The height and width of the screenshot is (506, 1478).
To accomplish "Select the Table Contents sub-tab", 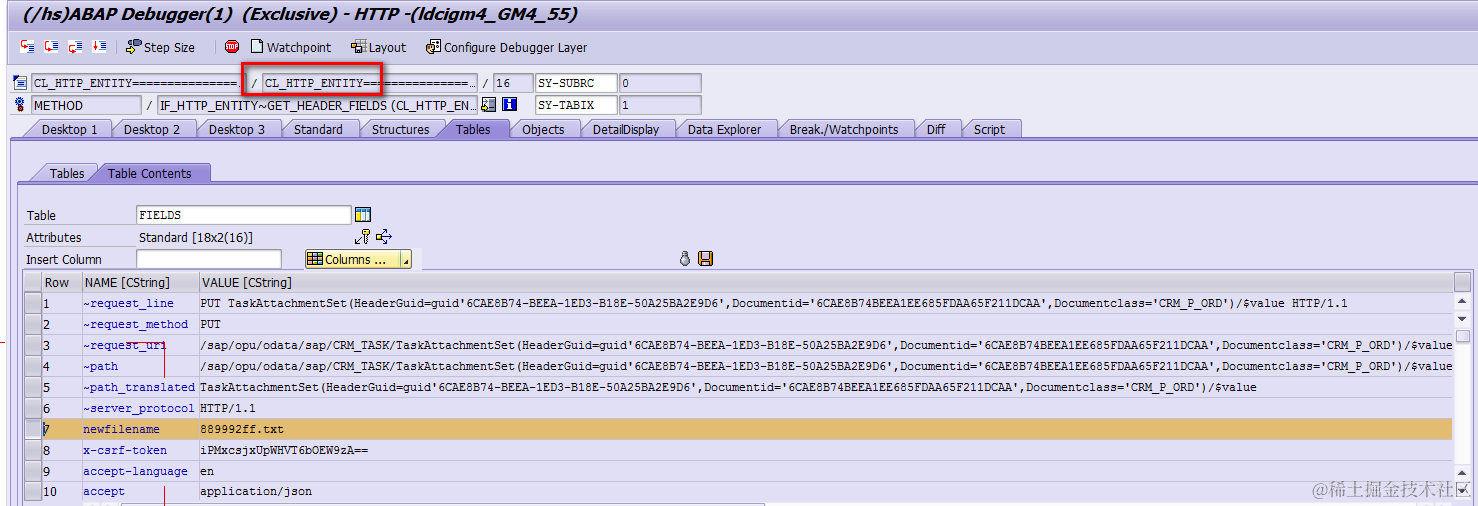I will tap(149, 173).
